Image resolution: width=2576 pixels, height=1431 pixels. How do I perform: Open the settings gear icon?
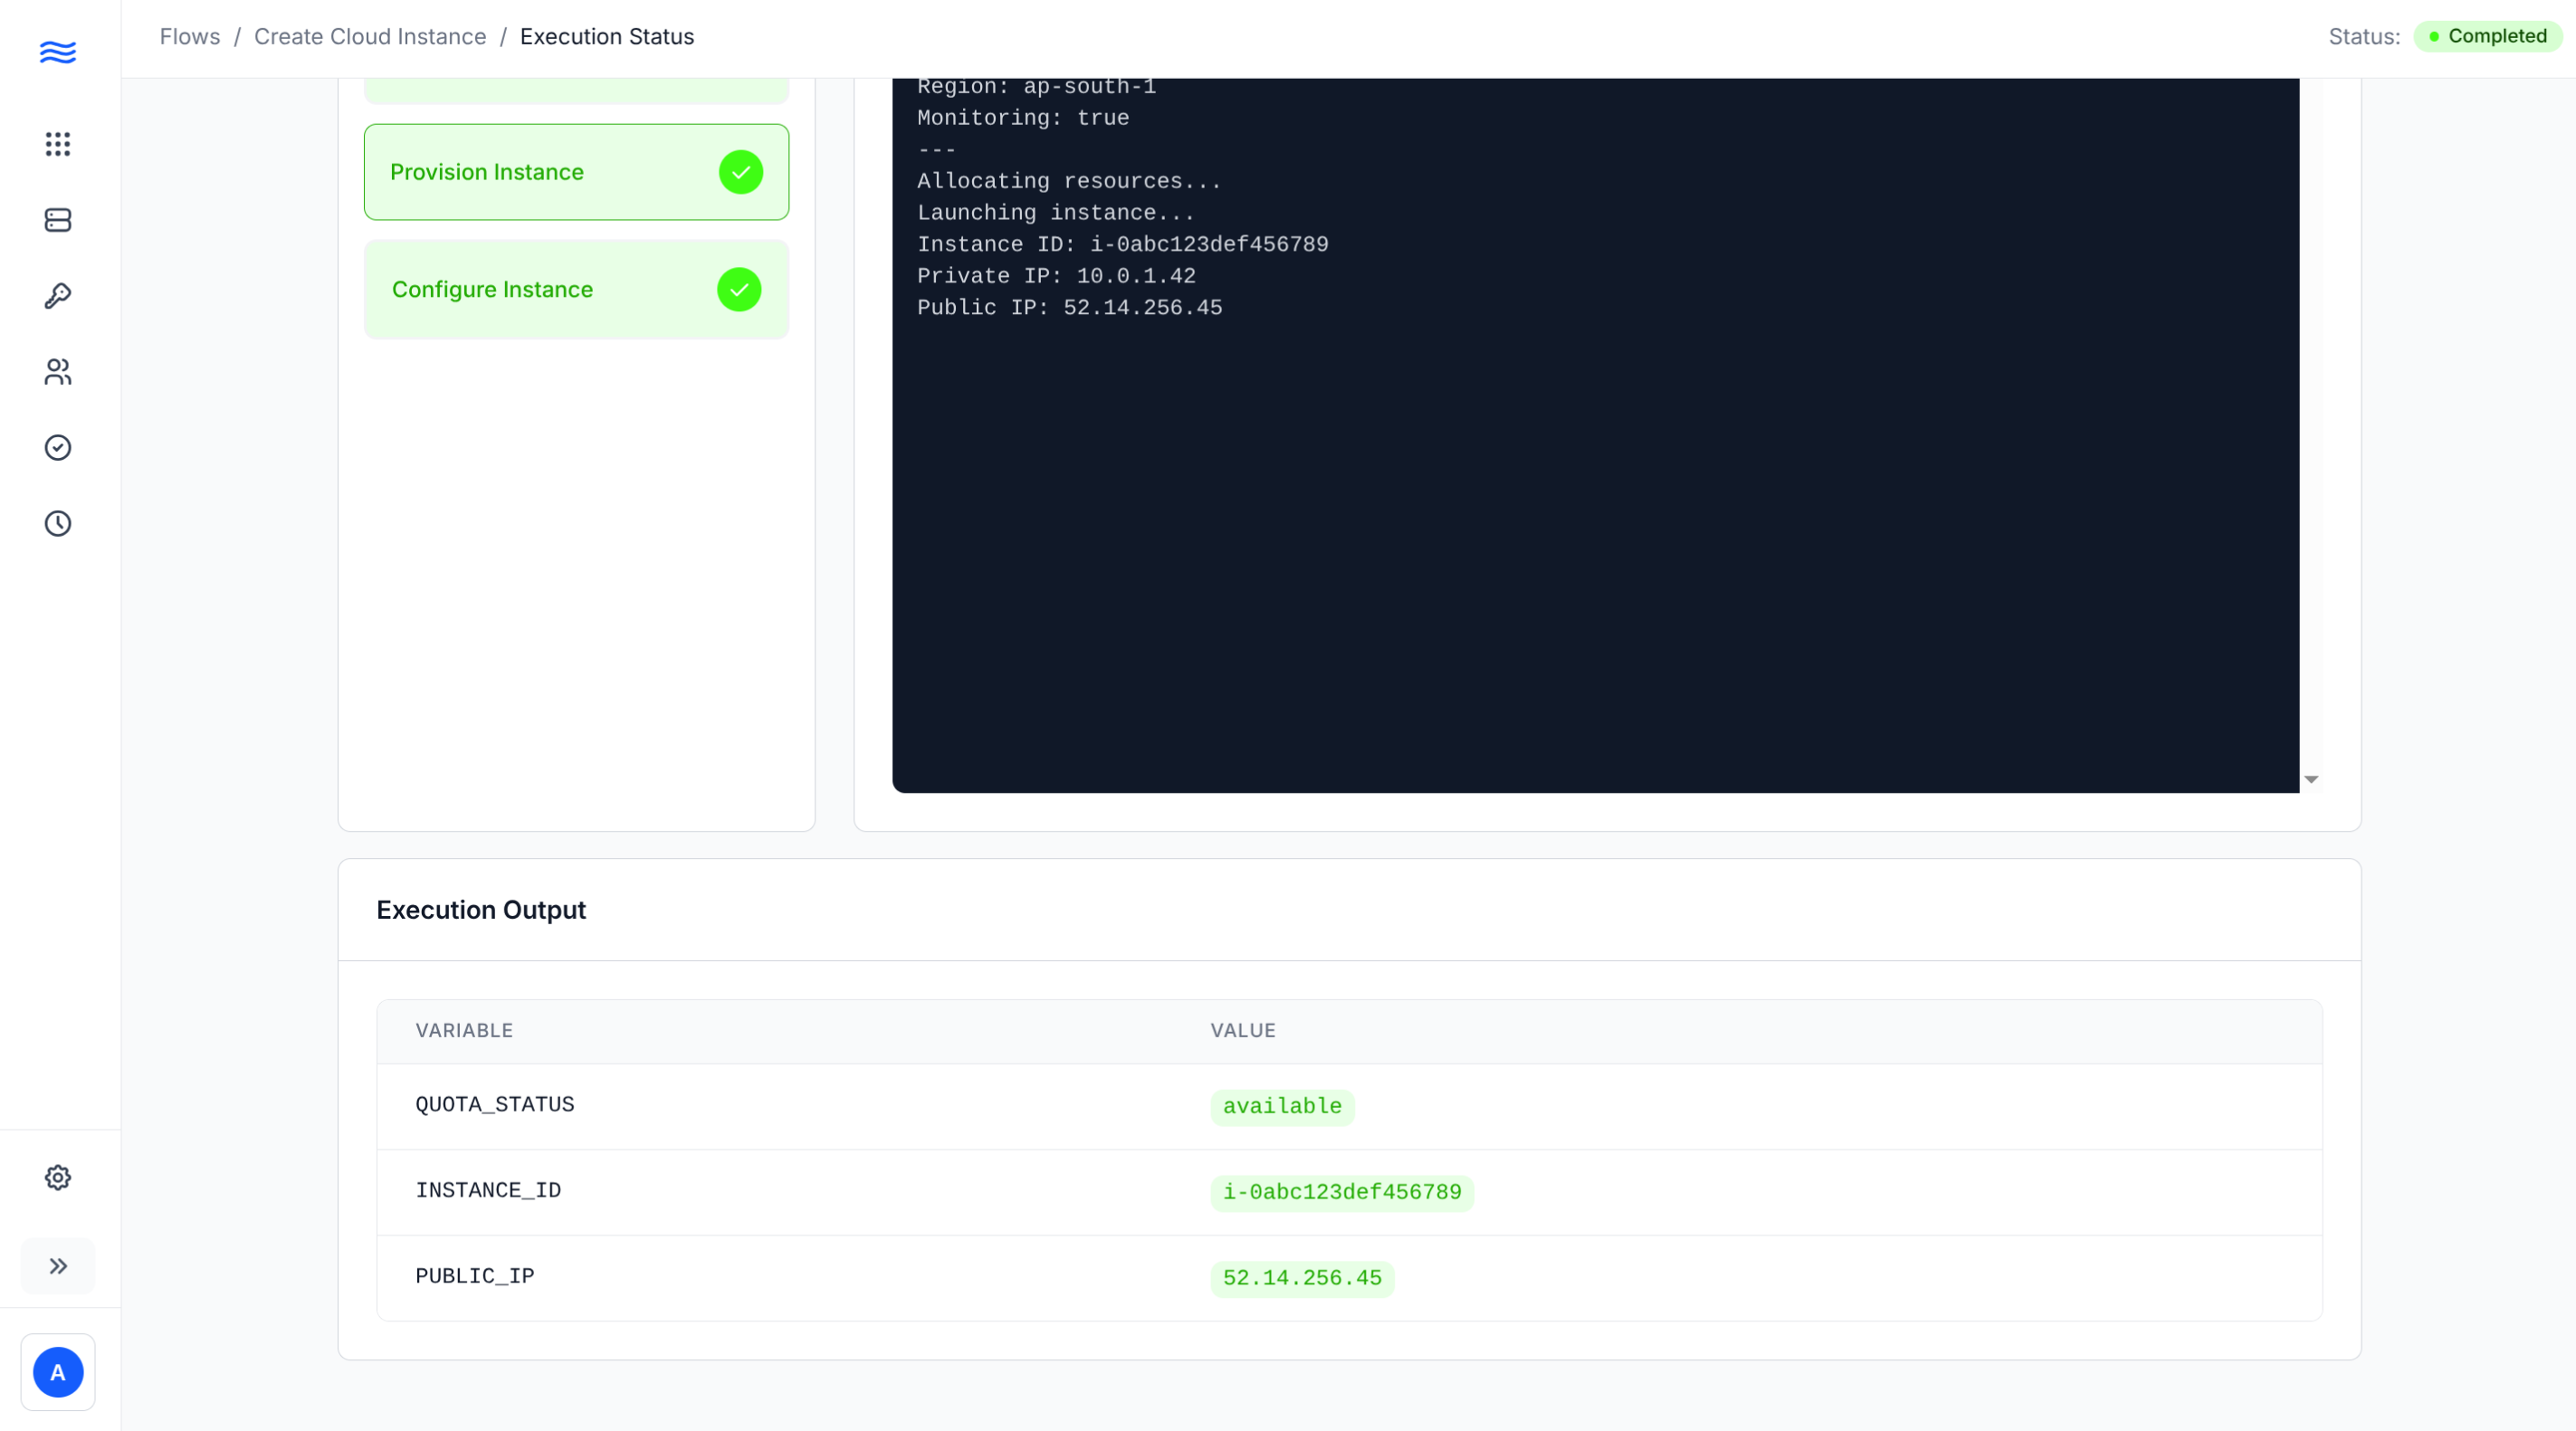[58, 1177]
